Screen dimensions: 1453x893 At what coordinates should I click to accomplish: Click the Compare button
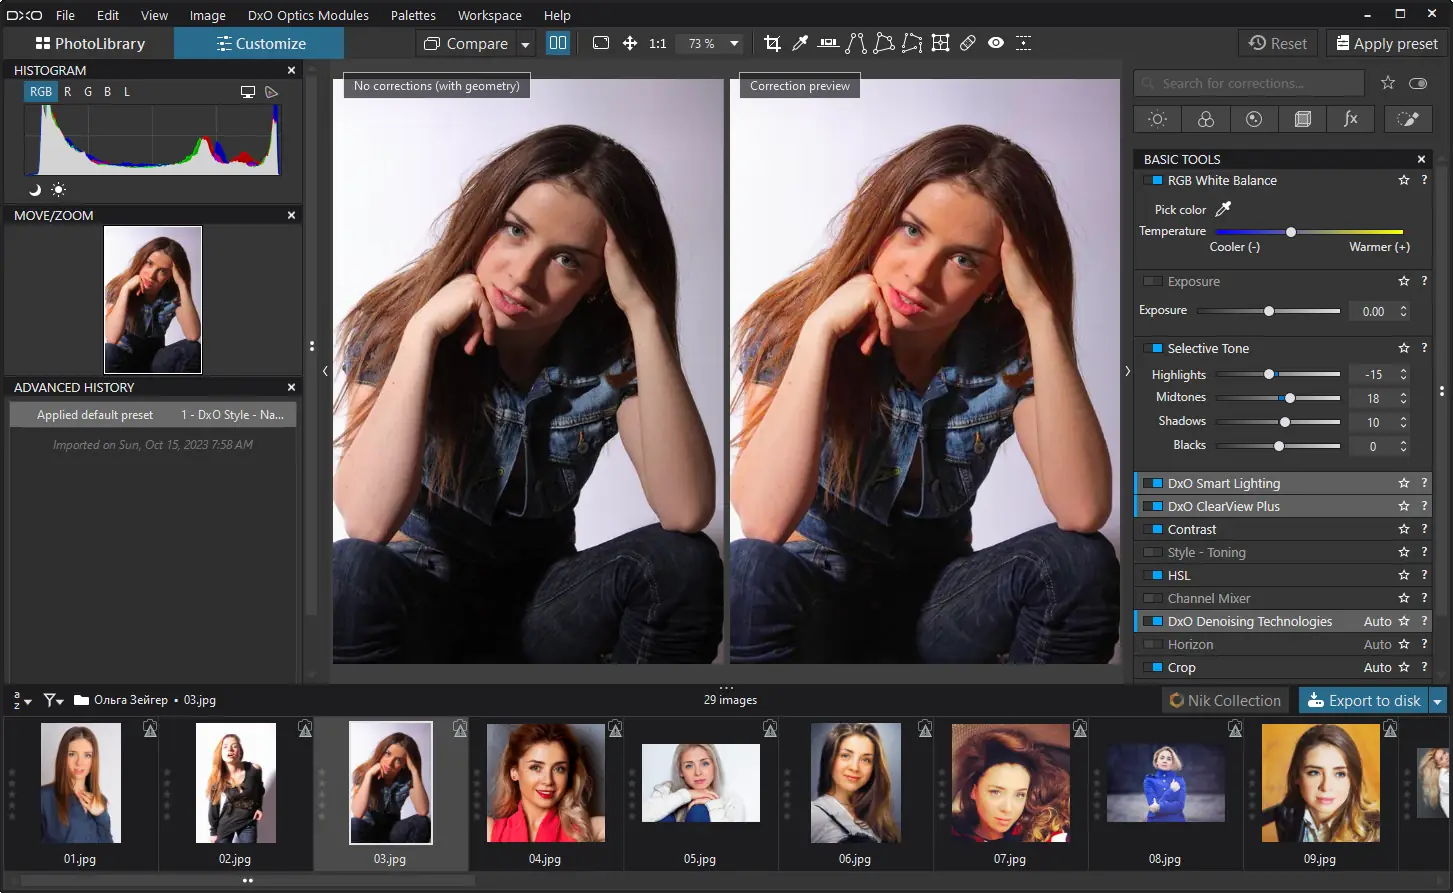(466, 44)
